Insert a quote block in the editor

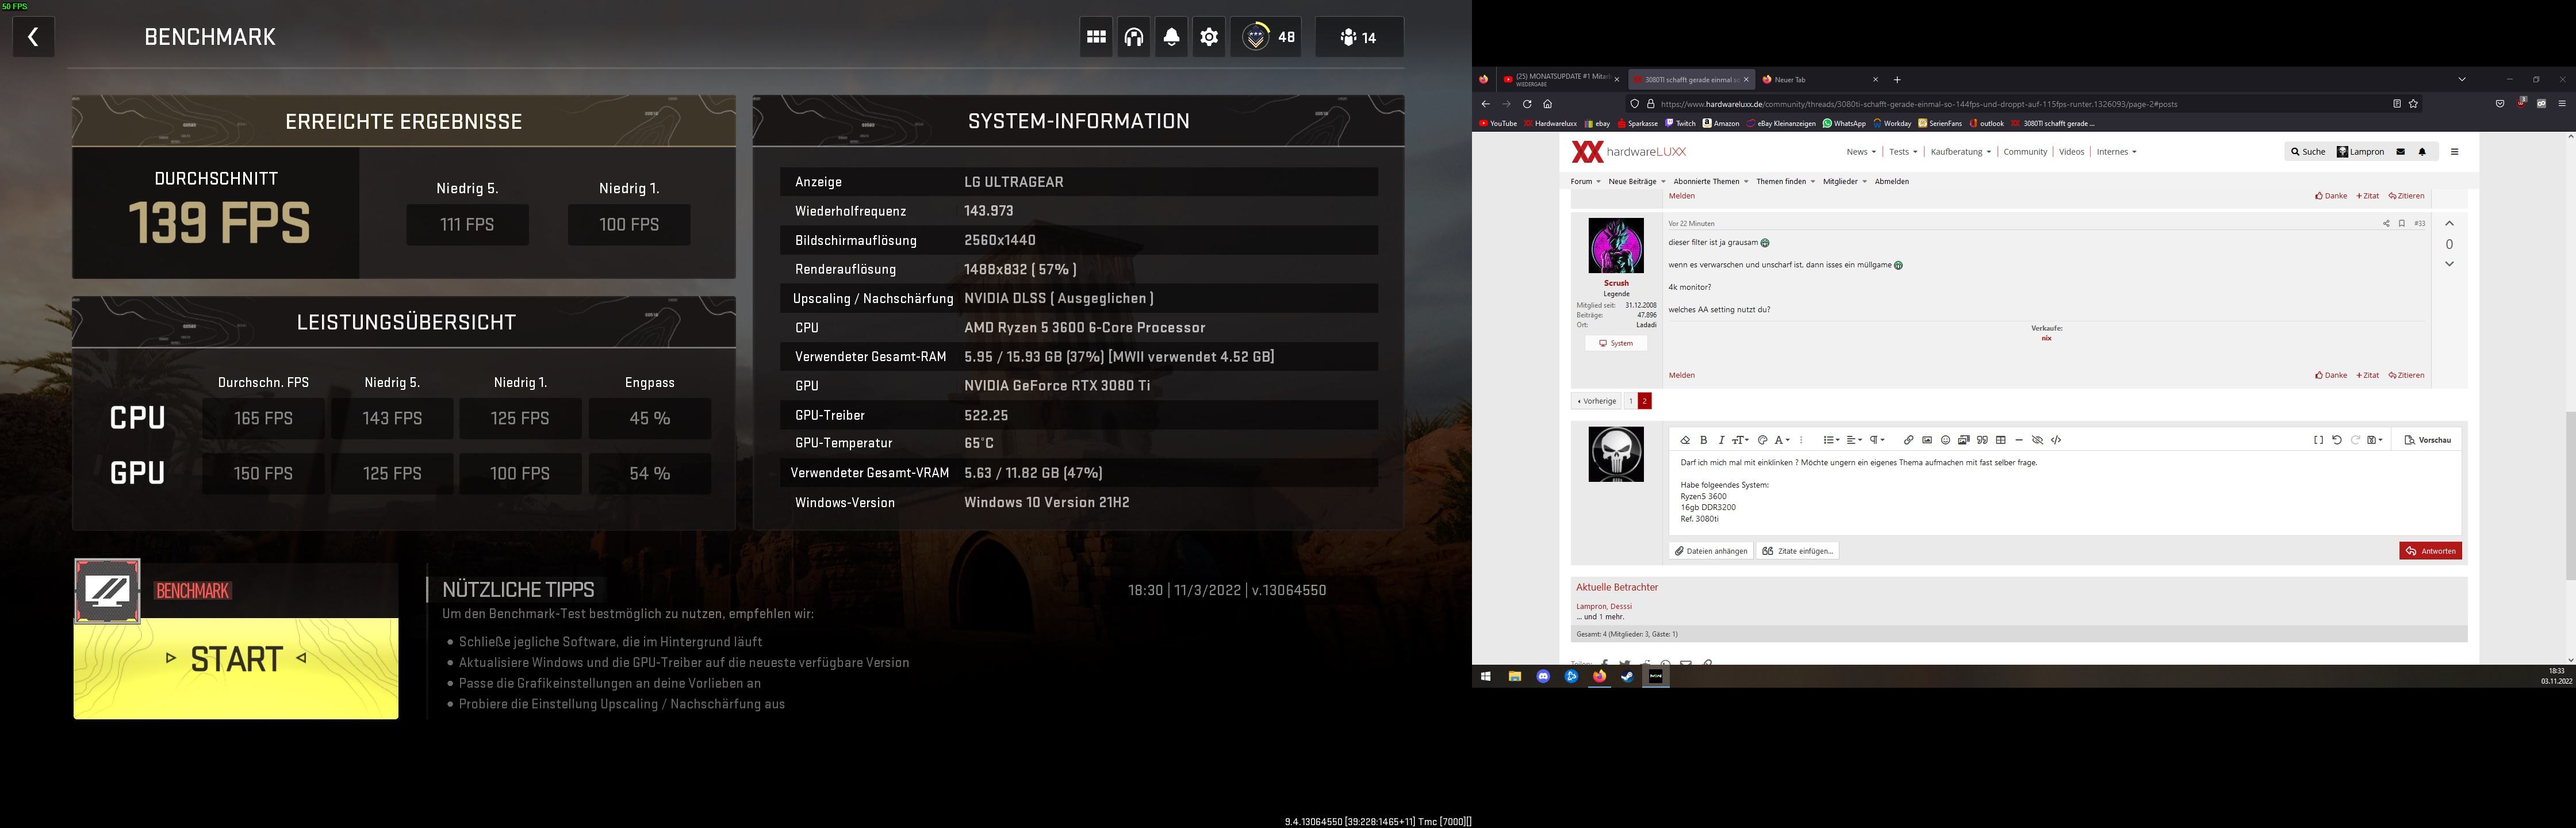[x=1982, y=440]
